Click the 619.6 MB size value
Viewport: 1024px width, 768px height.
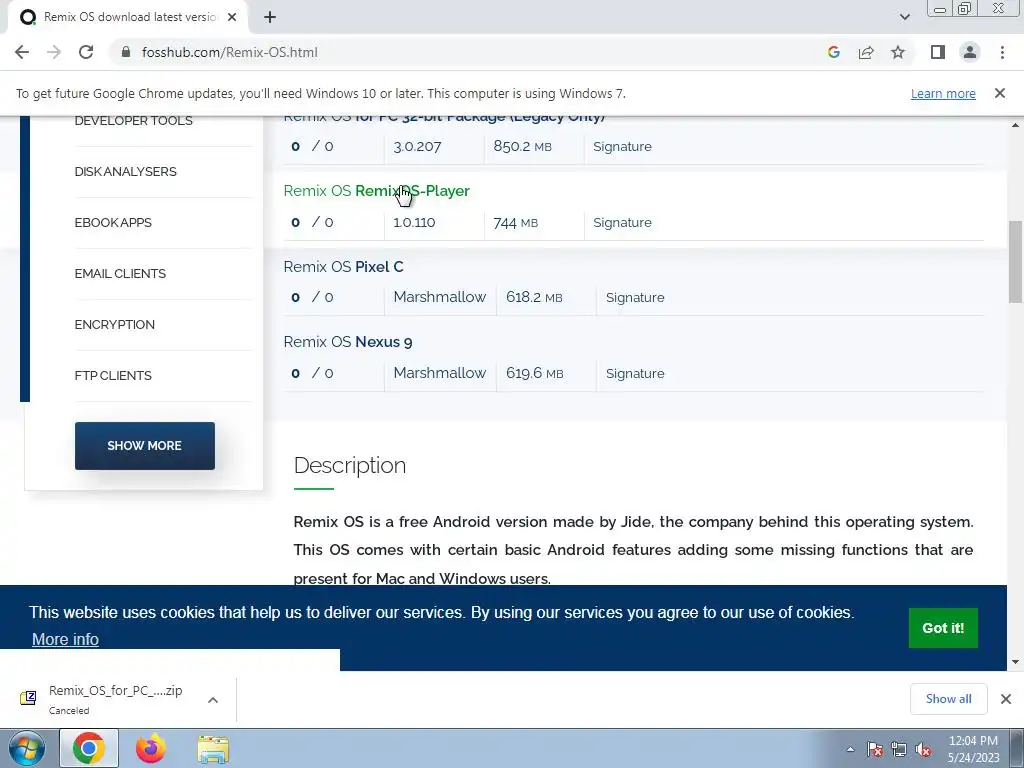pyautogui.click(x=534, y=373)
